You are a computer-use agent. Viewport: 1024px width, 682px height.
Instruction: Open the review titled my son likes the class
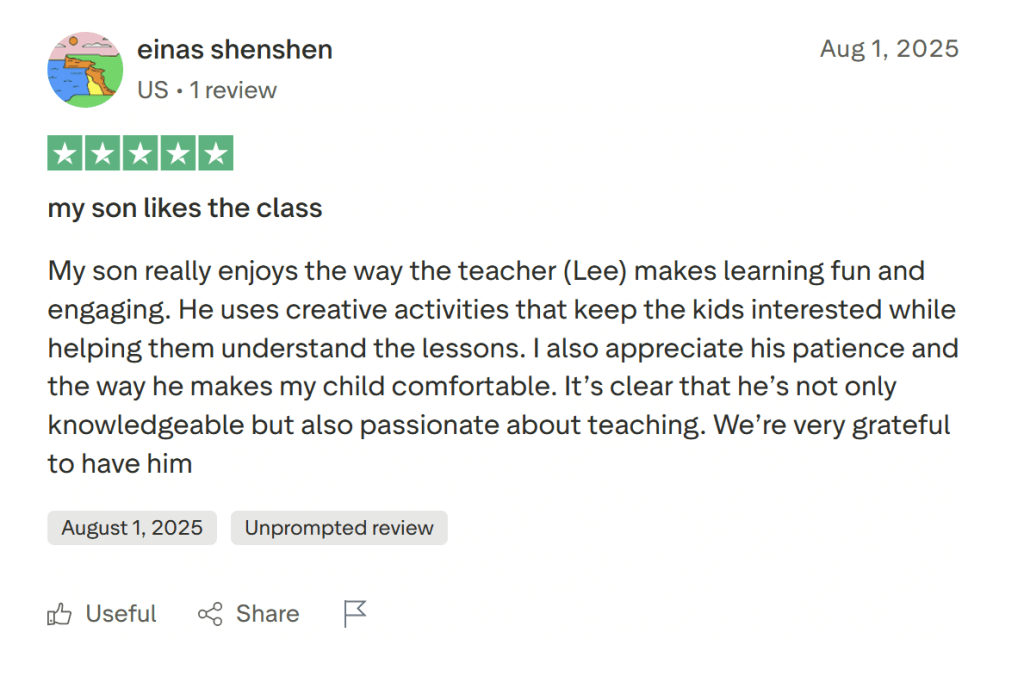pyautogui.click(x=184, y=208)
